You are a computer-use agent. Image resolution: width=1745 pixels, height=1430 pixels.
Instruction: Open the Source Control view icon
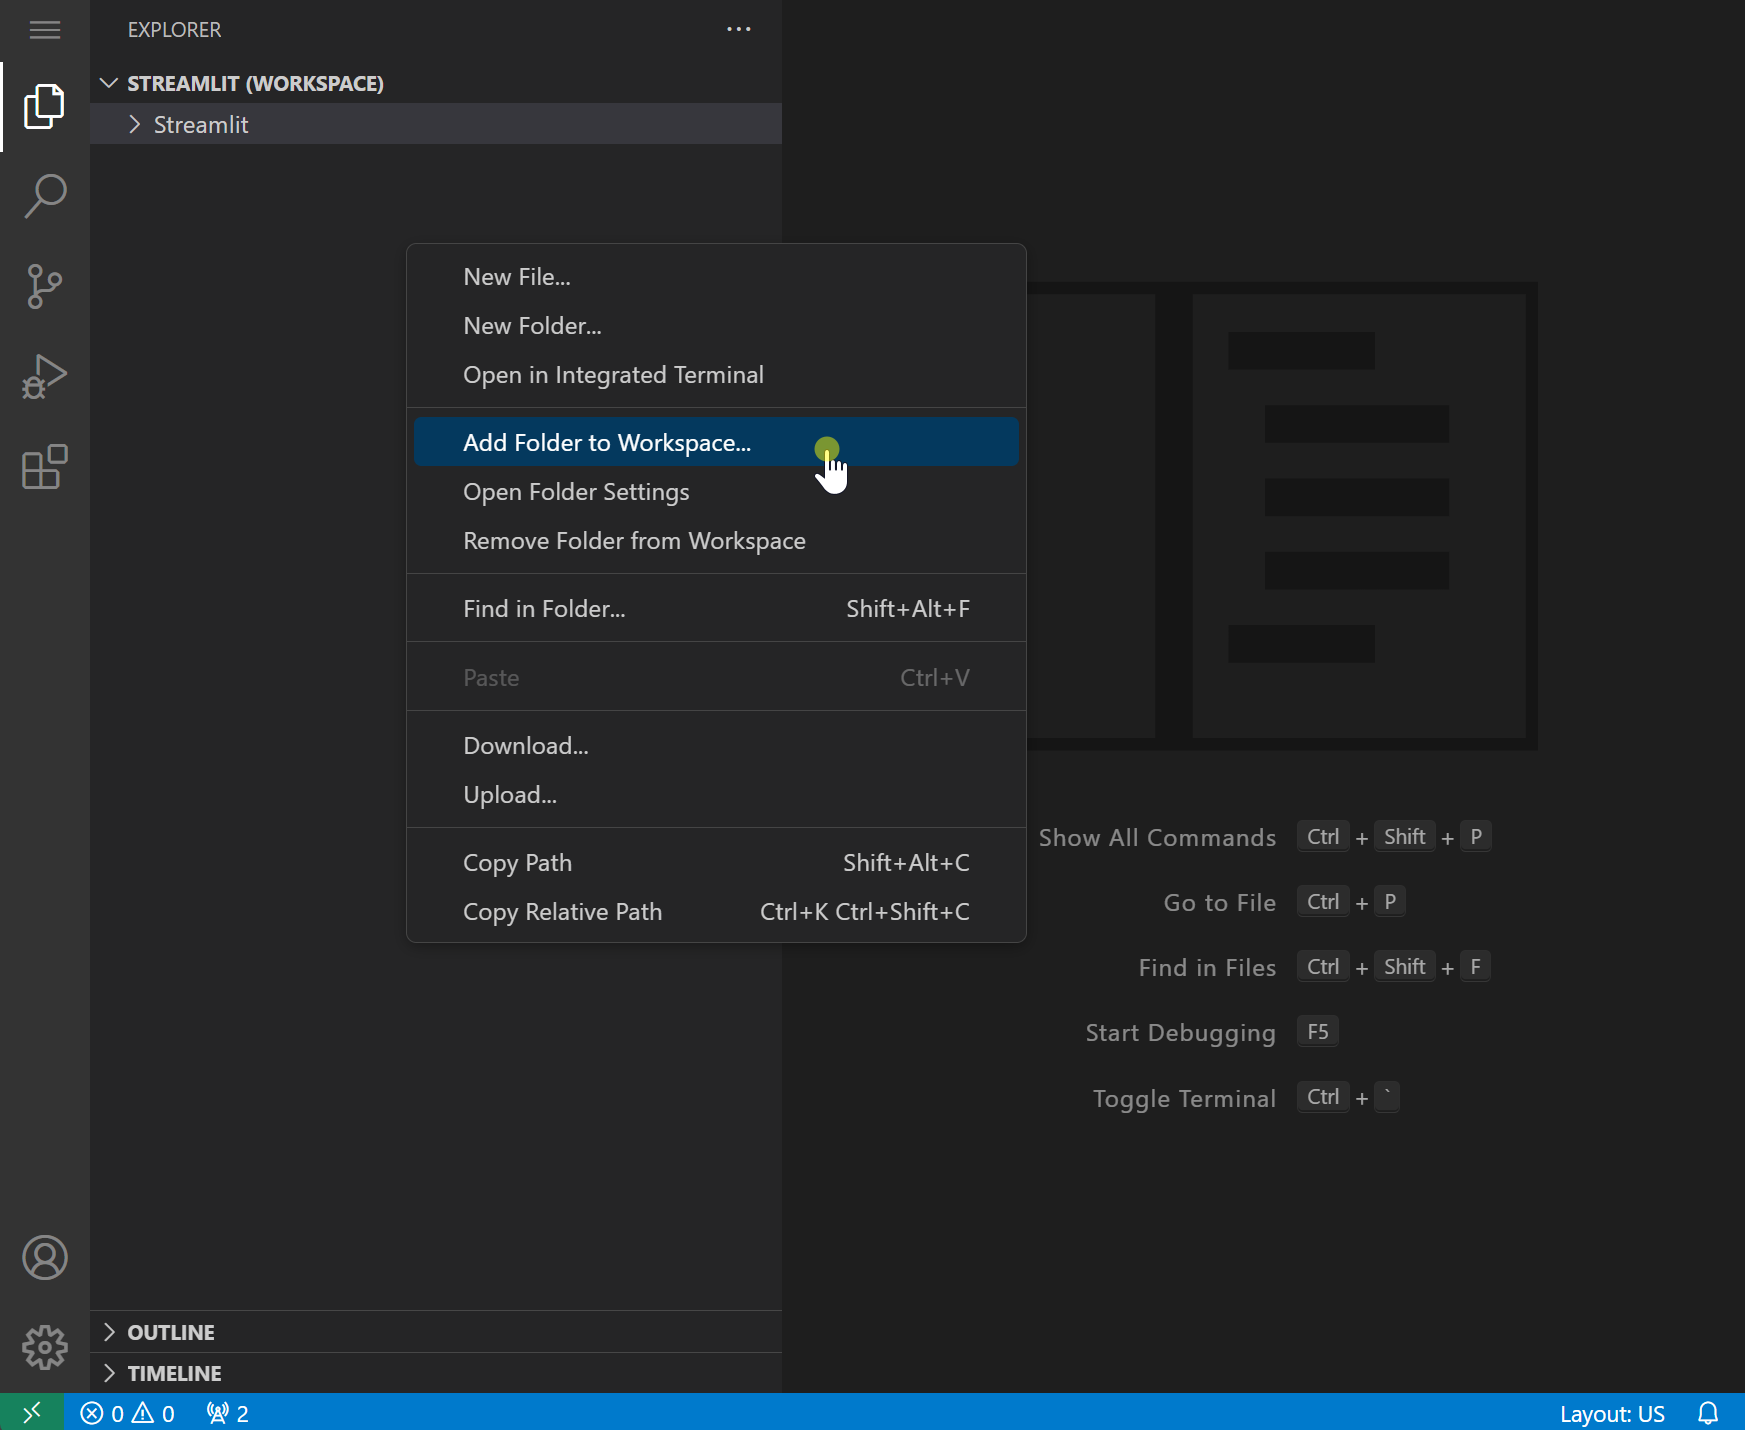click(45, 287)
